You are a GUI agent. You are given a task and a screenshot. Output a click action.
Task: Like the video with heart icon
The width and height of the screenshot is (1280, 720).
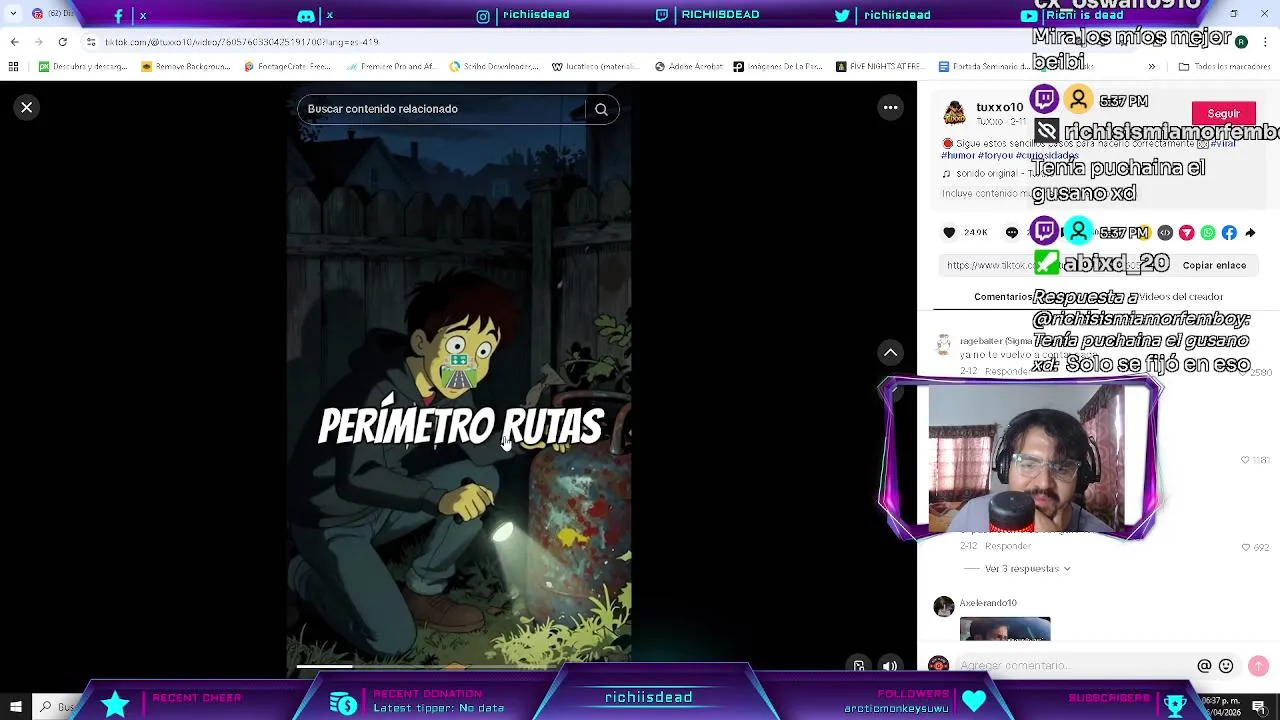coord(949,232)
